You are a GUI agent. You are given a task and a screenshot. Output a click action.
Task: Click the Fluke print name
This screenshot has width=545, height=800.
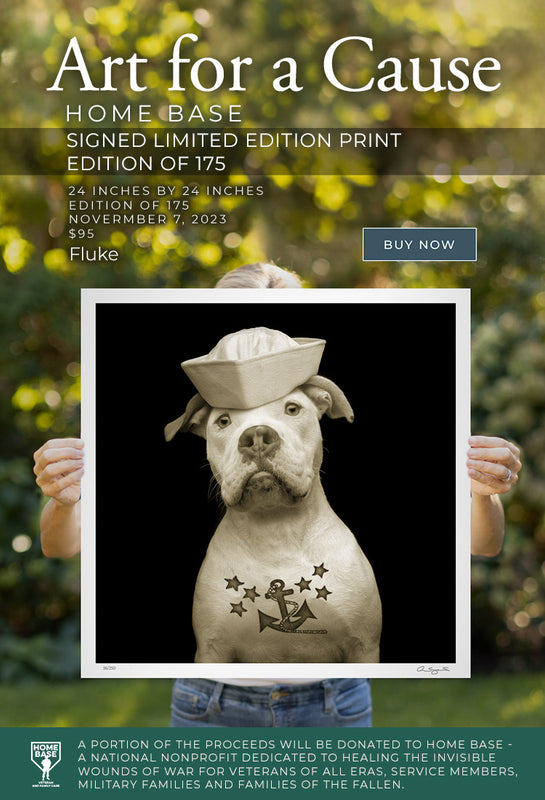pos(94,254)
